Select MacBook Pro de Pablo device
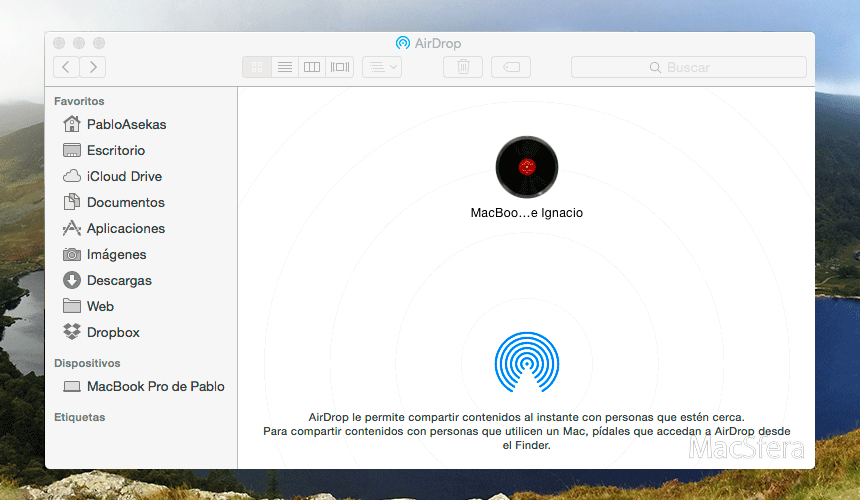 tap(155, 386)
